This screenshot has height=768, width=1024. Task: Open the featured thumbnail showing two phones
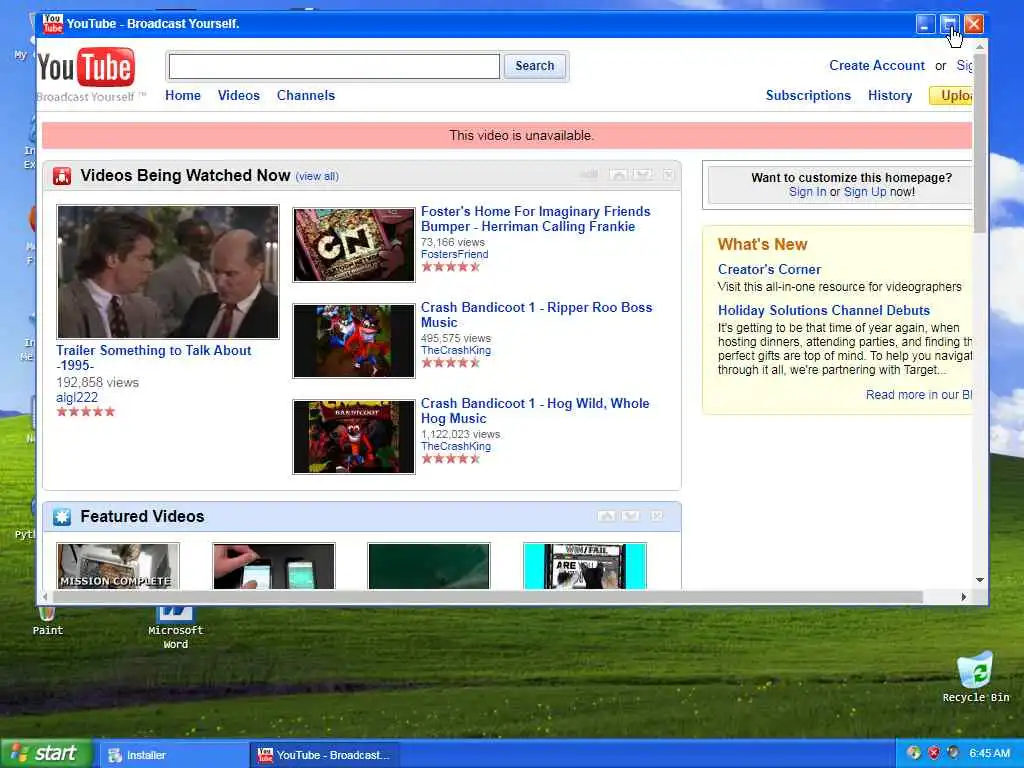(x=274, y=566)
